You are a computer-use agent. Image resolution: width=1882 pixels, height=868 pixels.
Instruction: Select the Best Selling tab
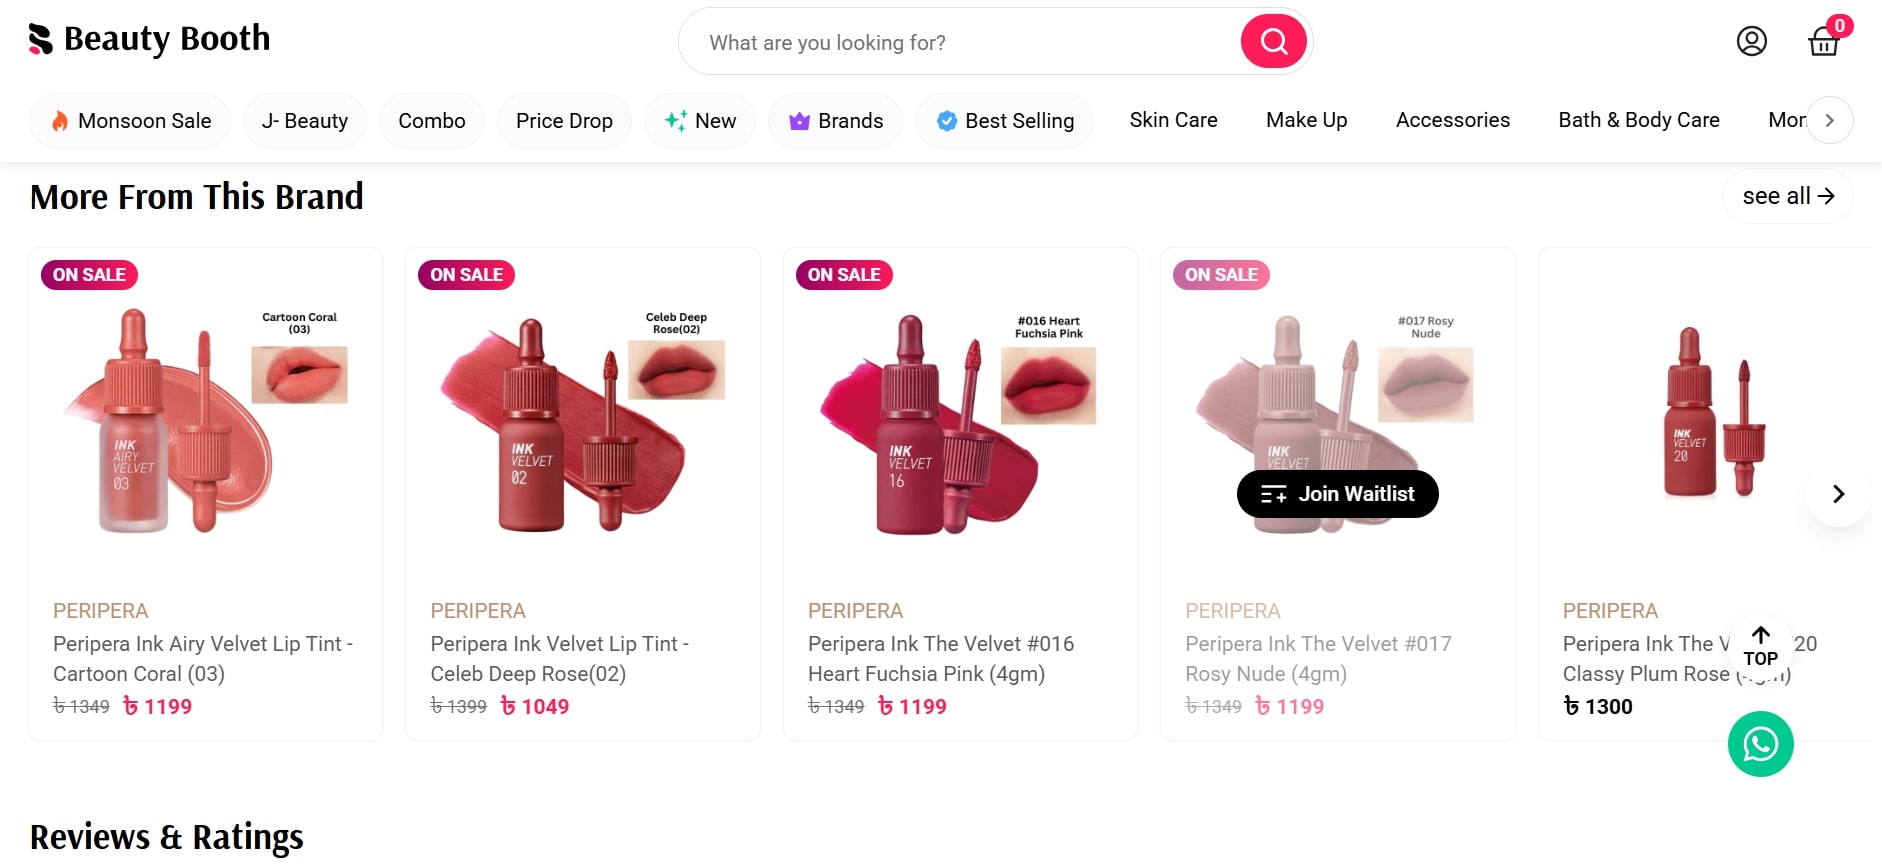coord(1004,121)
